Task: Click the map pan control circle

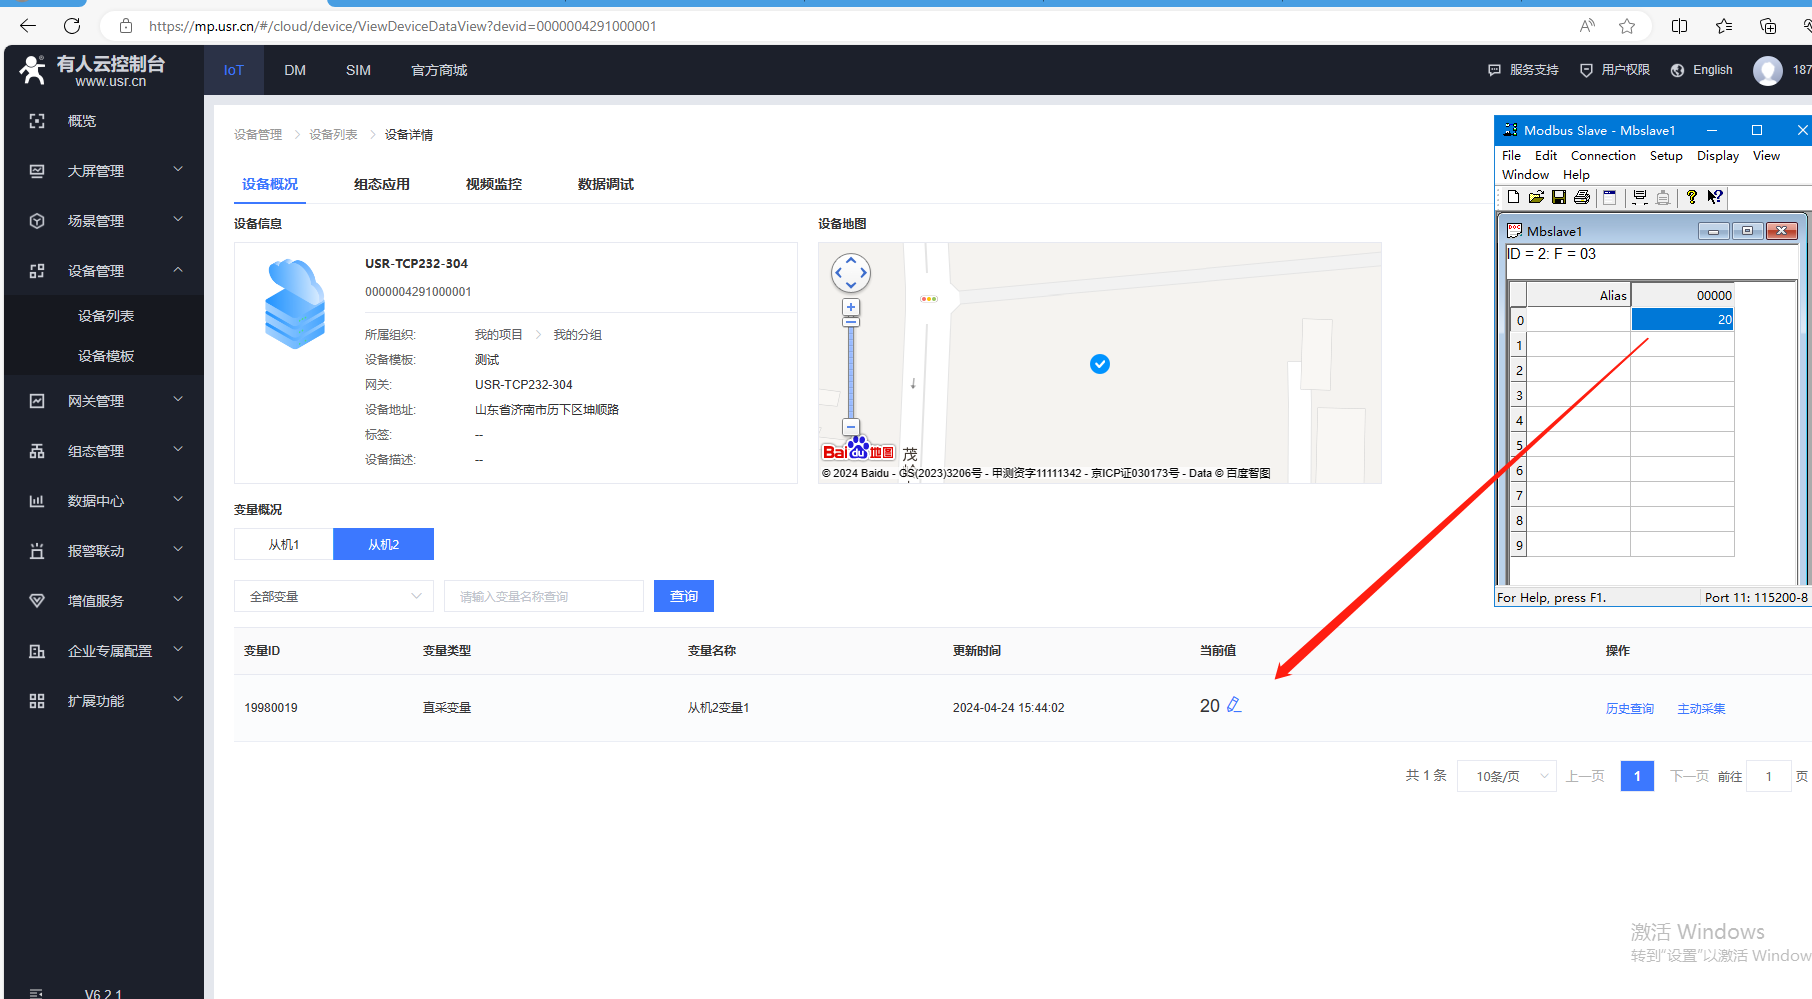Action: click(x=851, y=272)
